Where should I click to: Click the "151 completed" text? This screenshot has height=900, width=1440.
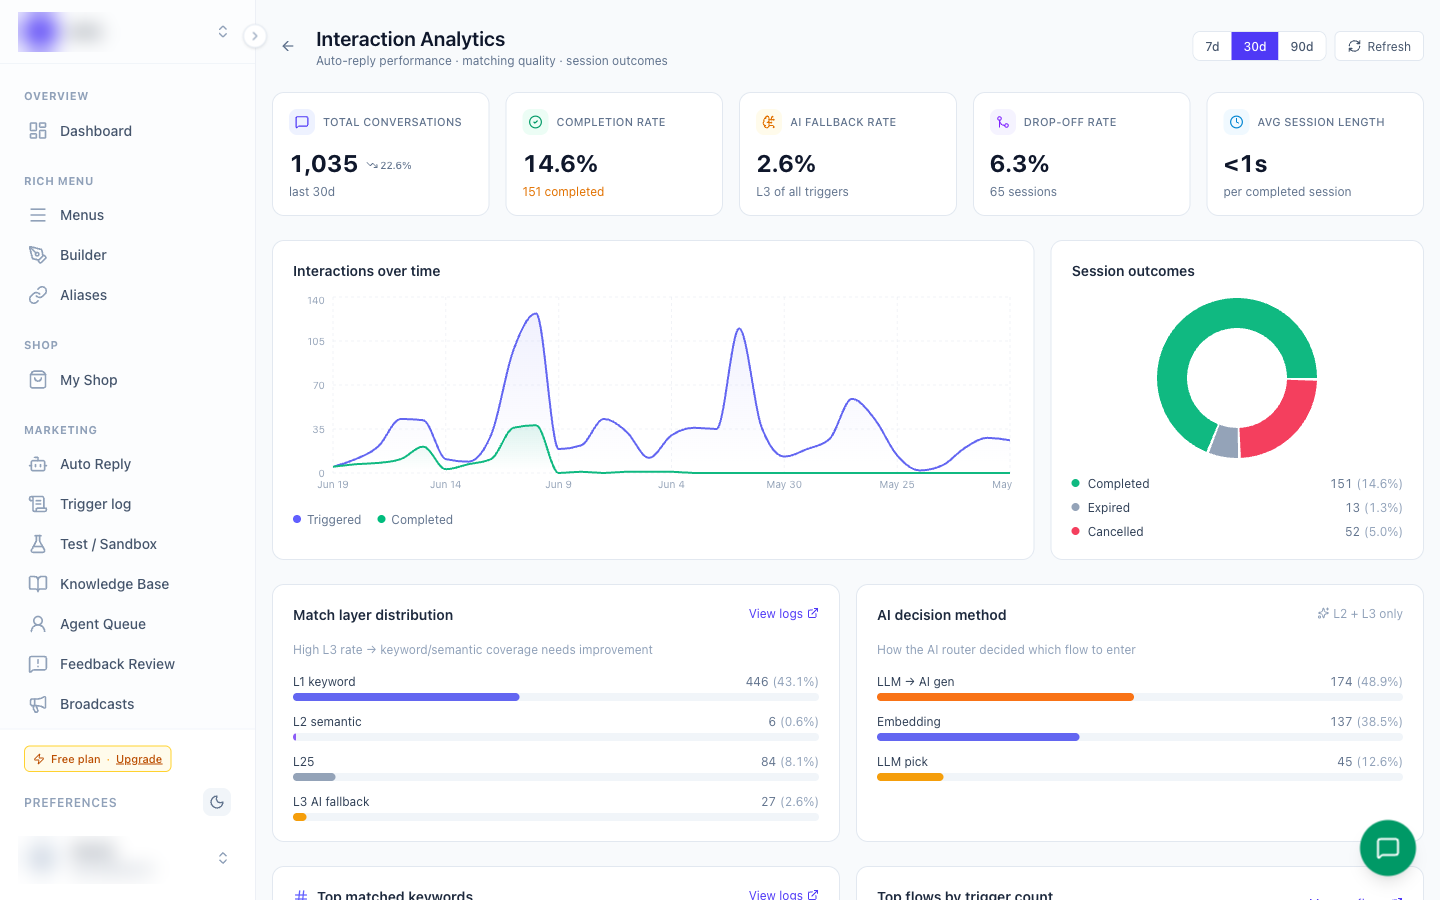[563, 192]
